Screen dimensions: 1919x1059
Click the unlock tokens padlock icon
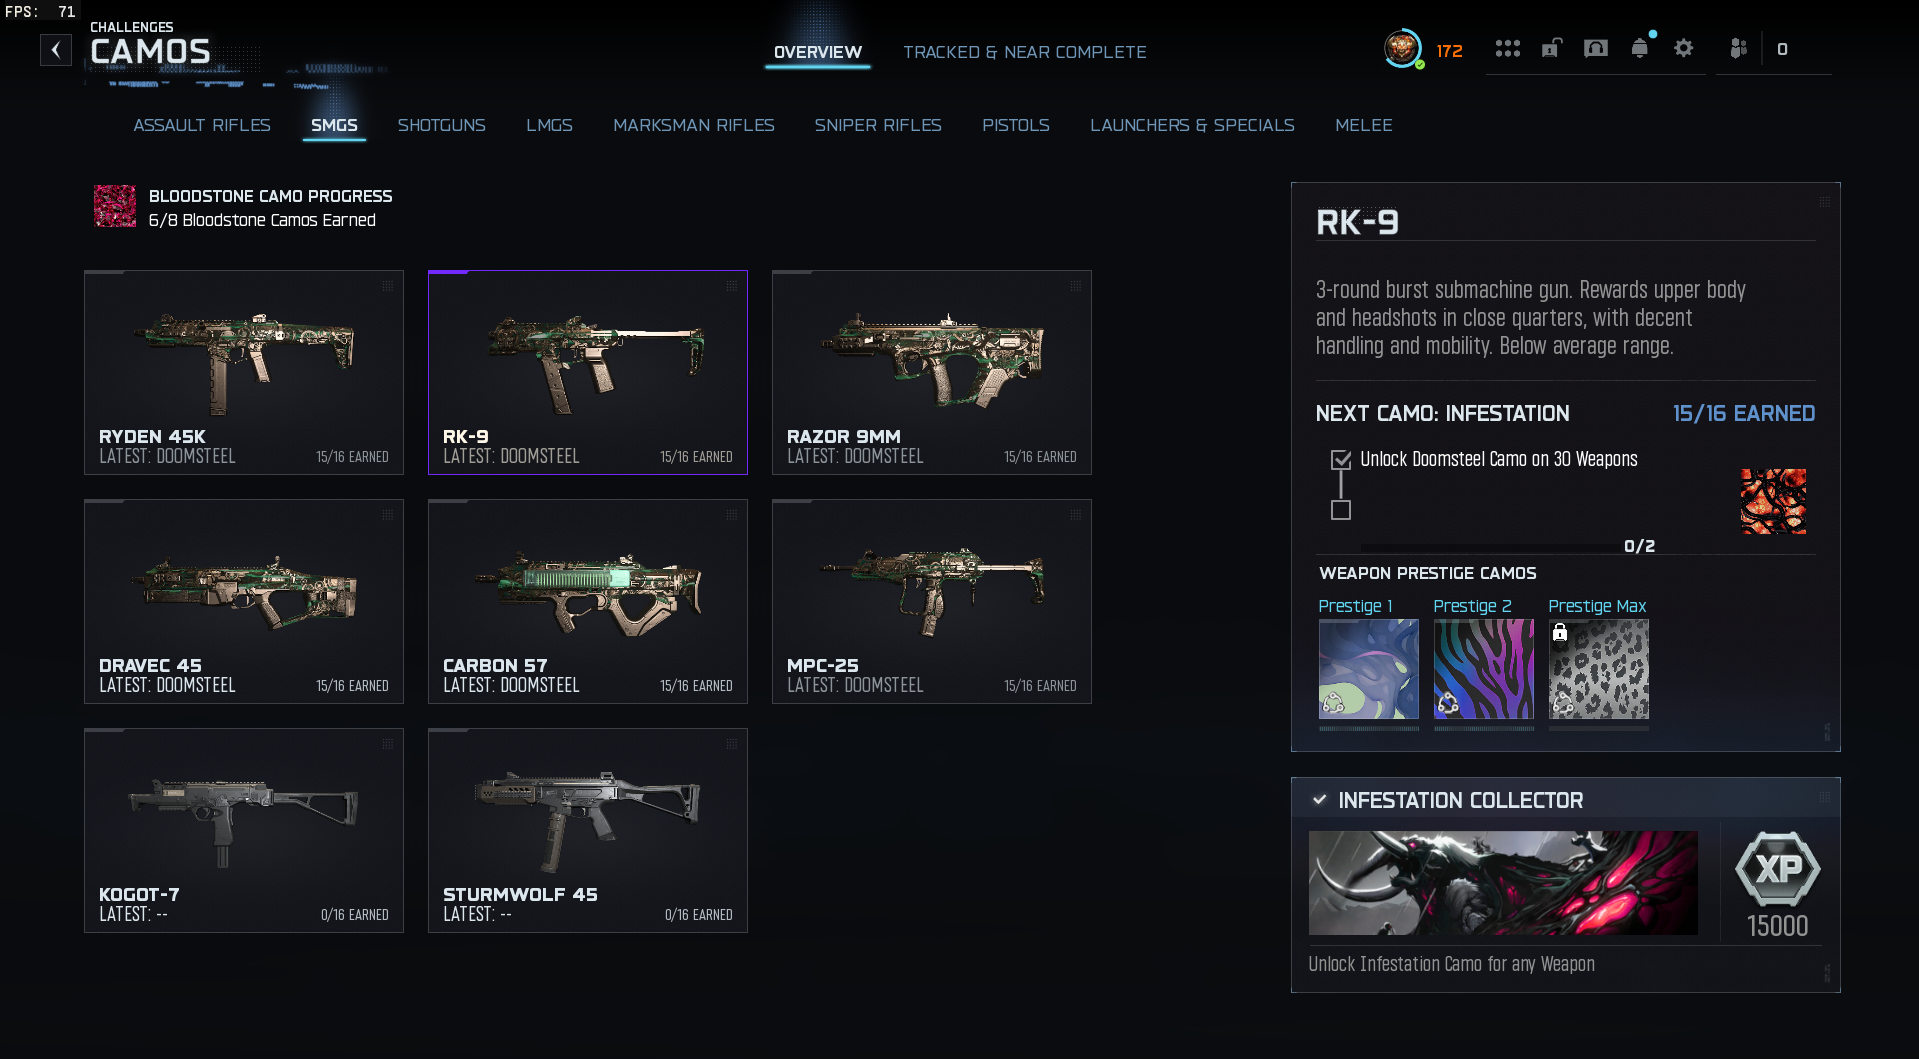point(1551,48)
